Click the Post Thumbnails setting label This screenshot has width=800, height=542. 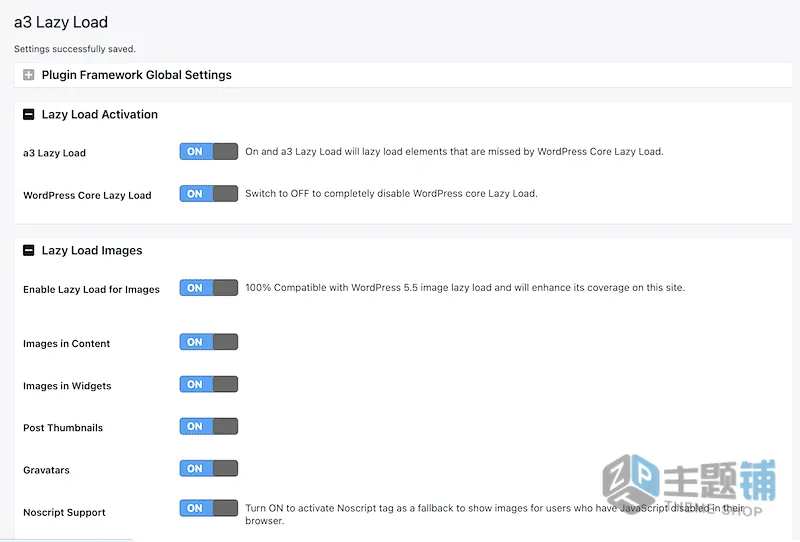pyautogui.click(x=63, y=428)
